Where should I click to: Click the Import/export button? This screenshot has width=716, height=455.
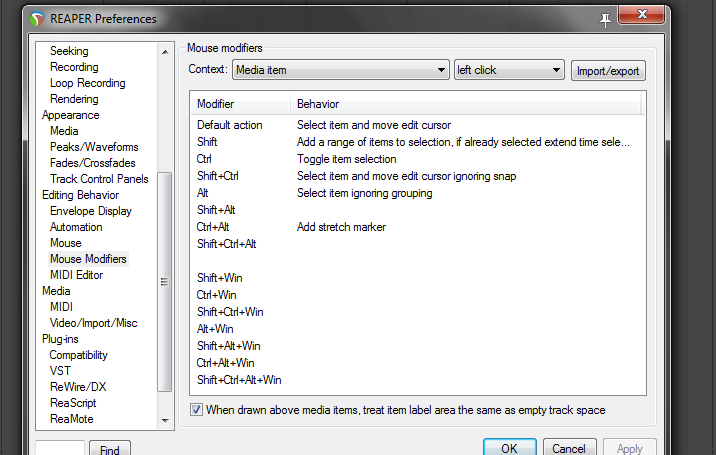coord(608,71)
